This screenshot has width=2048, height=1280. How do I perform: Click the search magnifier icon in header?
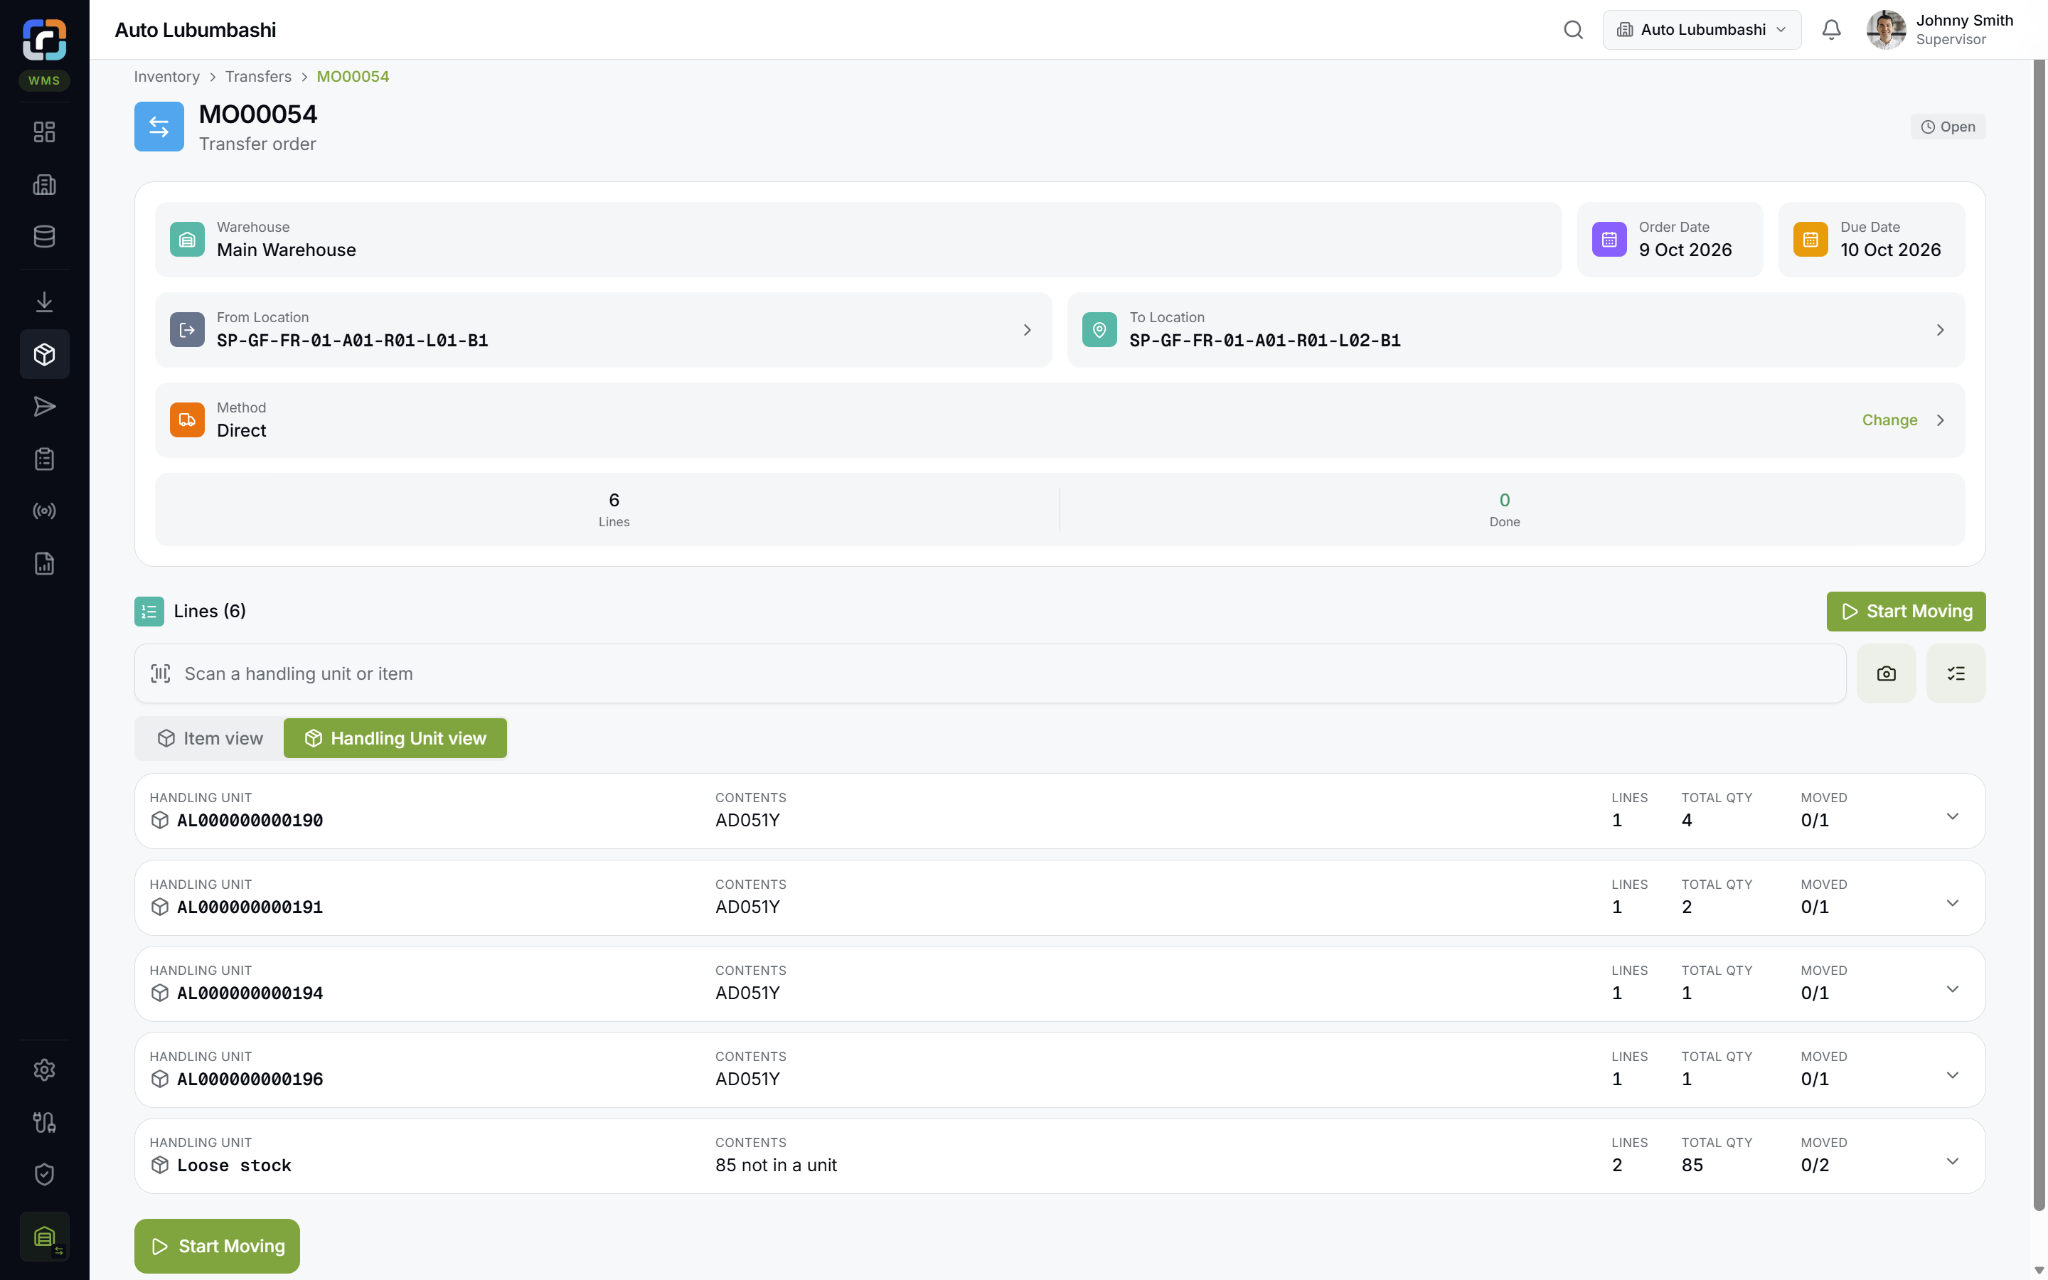(x=1573, y=30)
